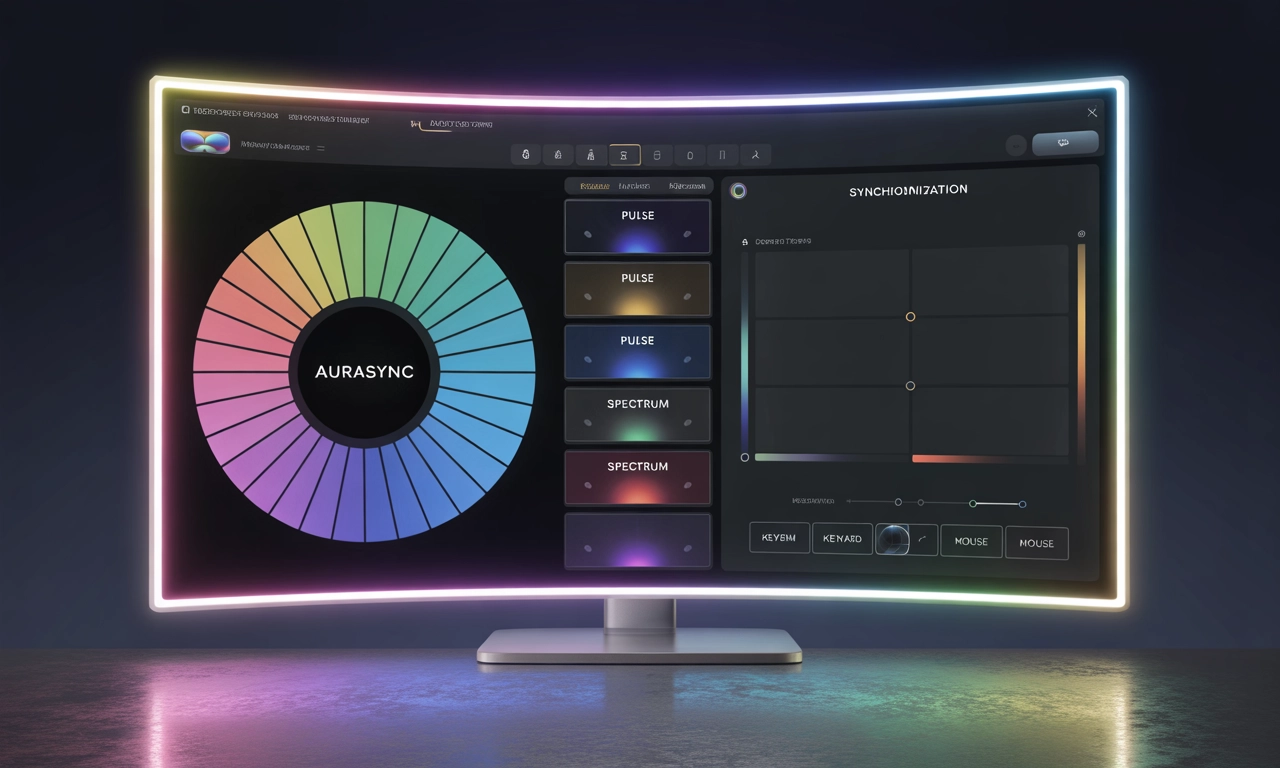Click the green handle on the horizontal slider
1280x768 pixels.
coord(973,503)
